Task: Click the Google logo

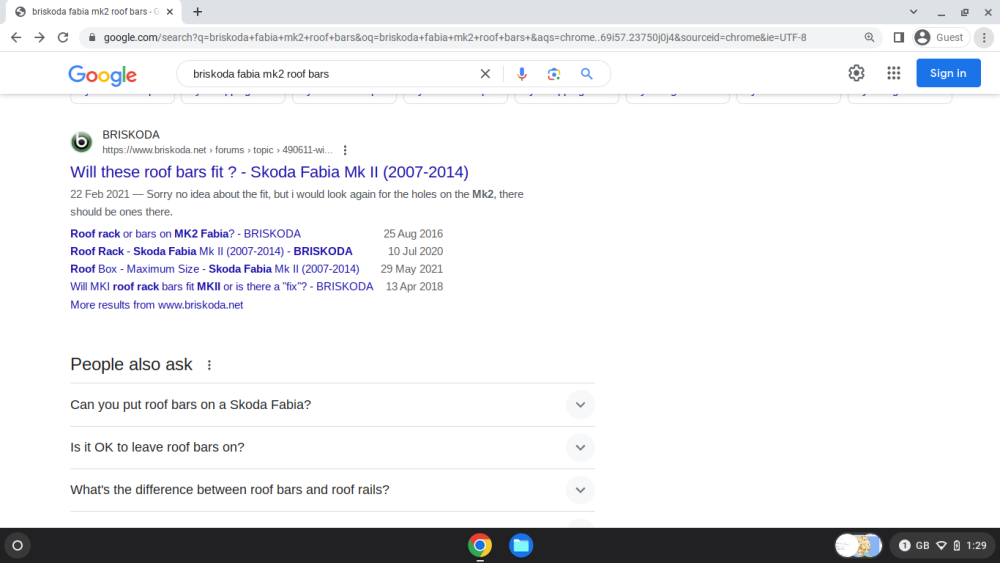Action: (103, 75)
